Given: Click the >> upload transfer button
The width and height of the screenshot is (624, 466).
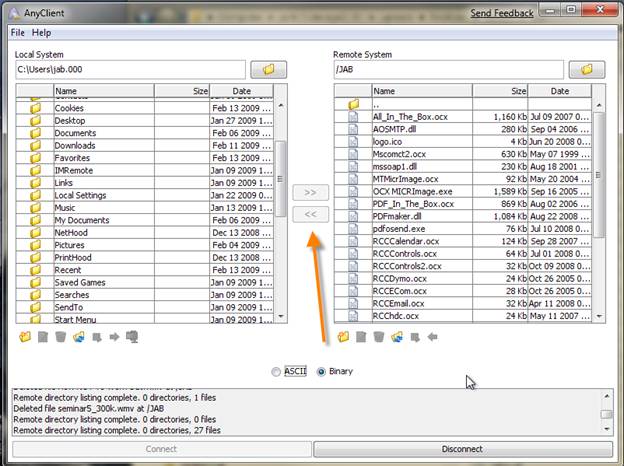Looking at the screenshot, I should tap(310, 193).
